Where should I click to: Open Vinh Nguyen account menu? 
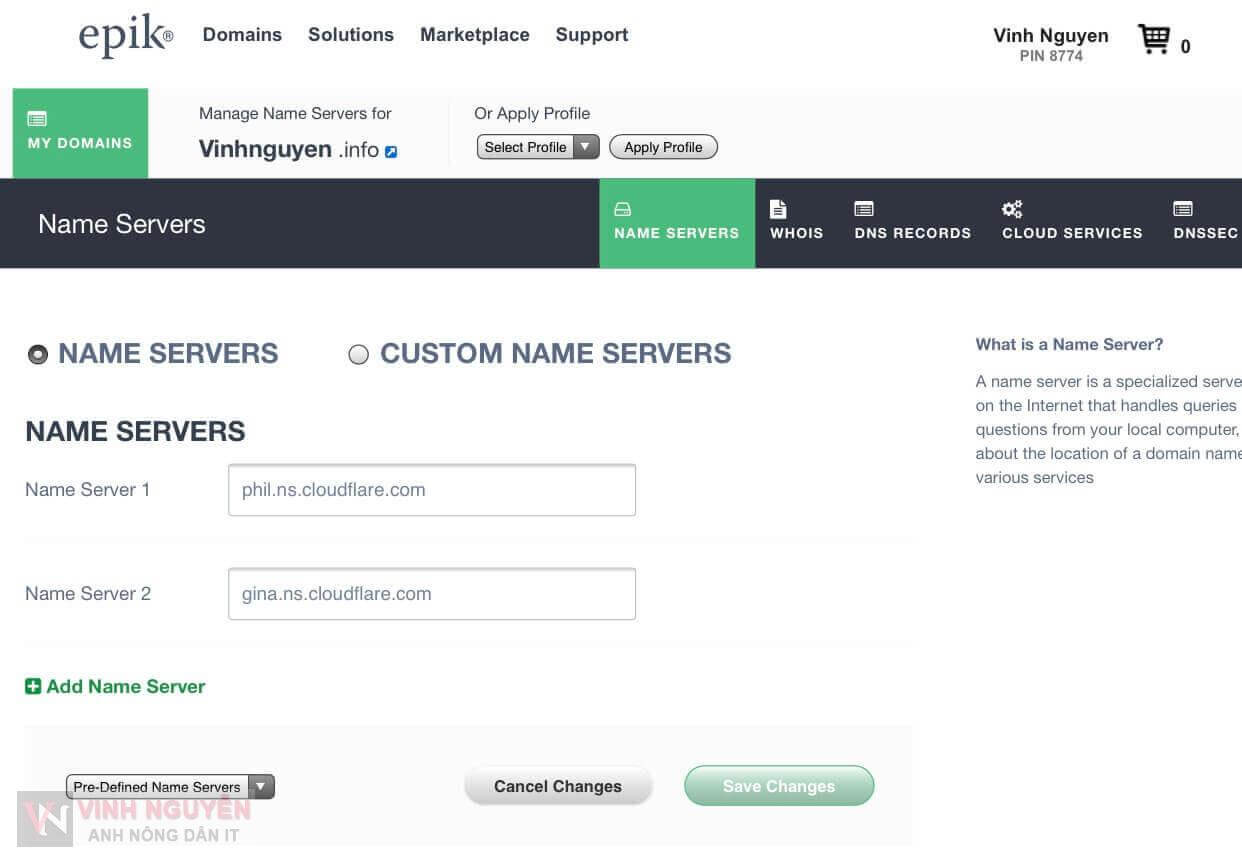pyautogui.click(x=1051, y=36)
